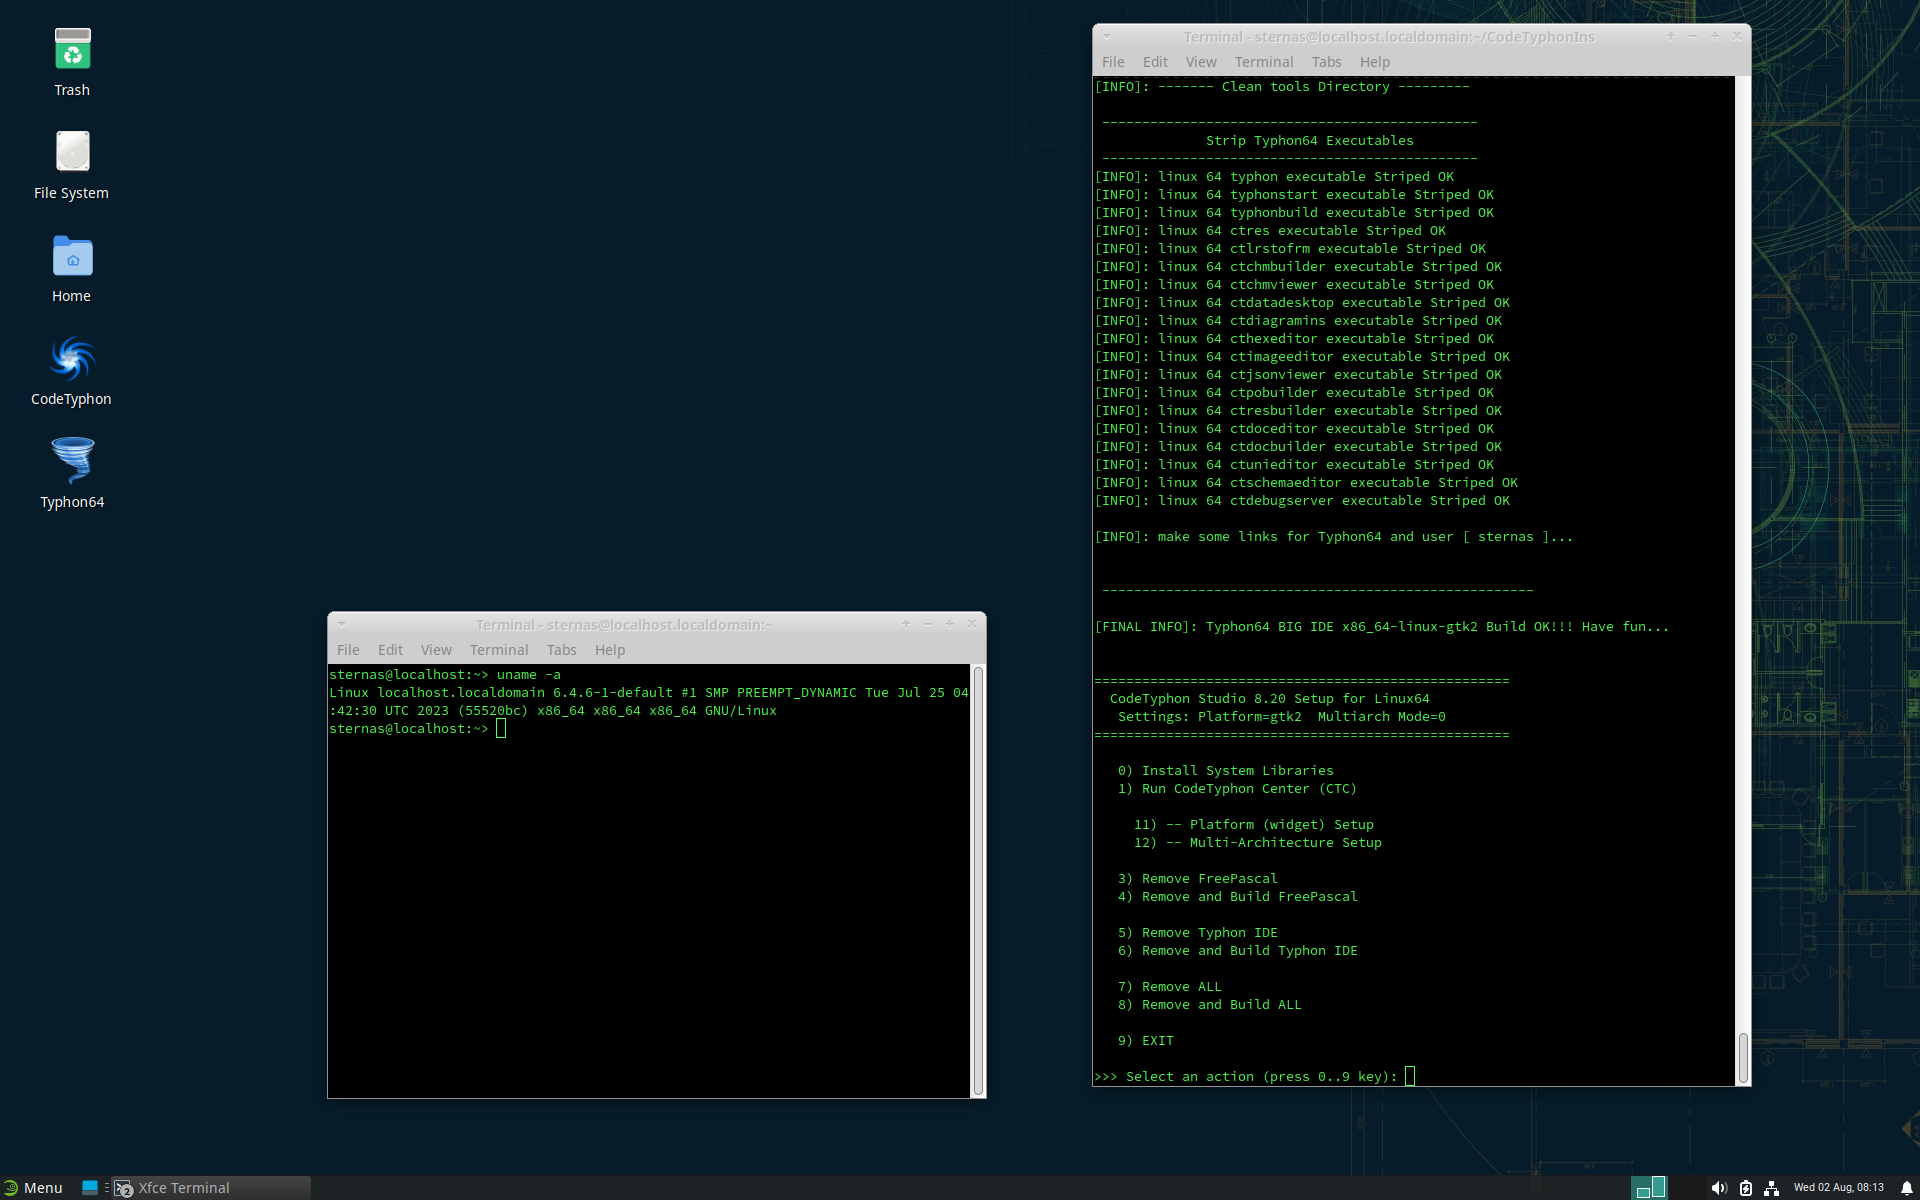This screenshot has width=1920, height=1200.
Task: Shade the uname terminal with up-arrow button
Action: [x=906, y=624]
